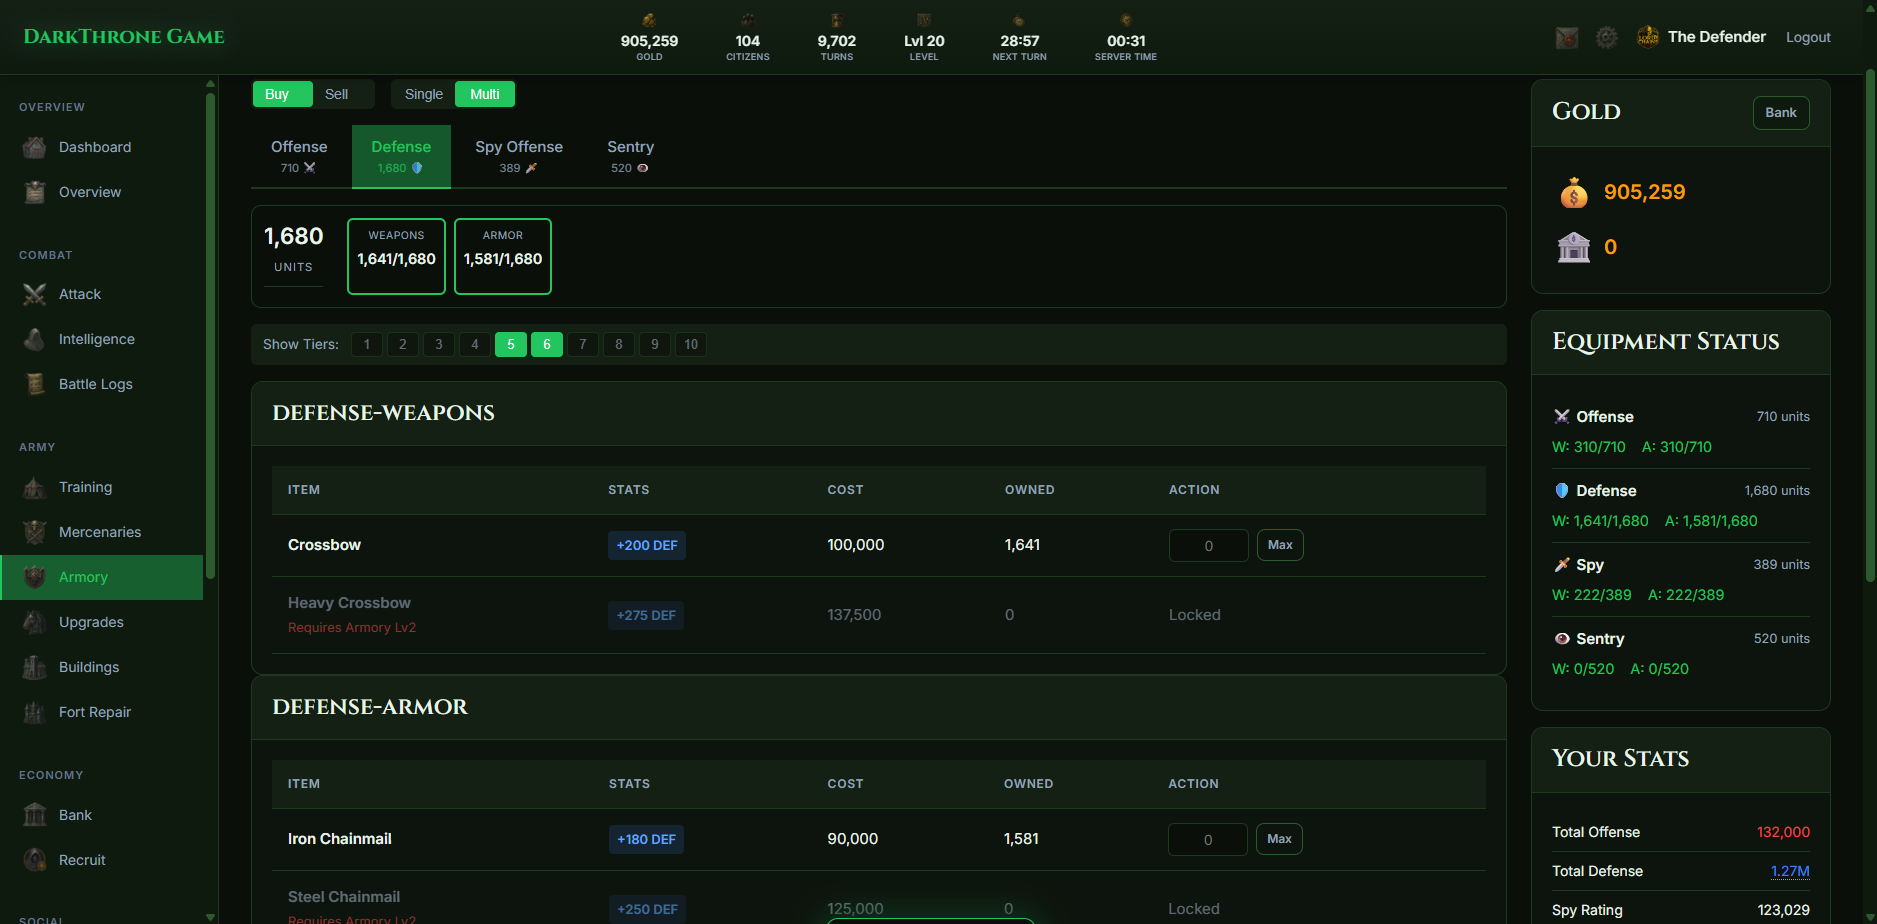Click the Attack crossed swords sidebar icon
This screenshot has height=924, width=1877.
pos(35,294)
